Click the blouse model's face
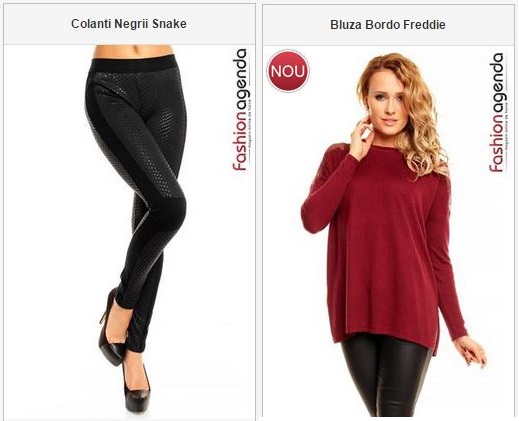This screenshot has width=519, height=421. tap(387, 100)
